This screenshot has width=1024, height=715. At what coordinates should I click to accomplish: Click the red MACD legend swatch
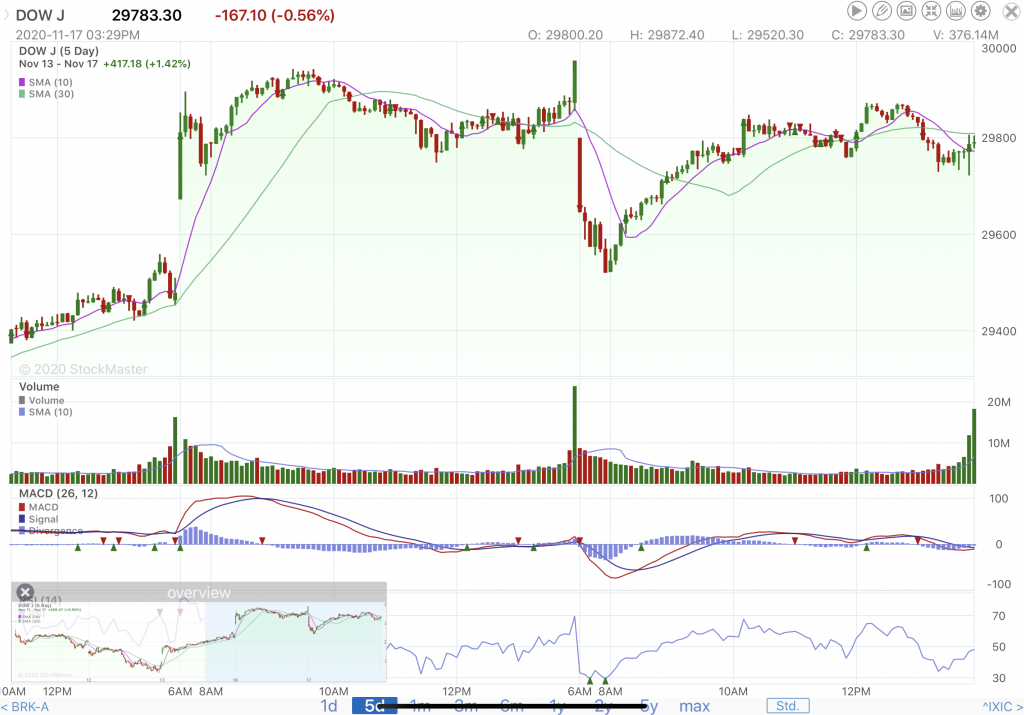(x=22, y=507)
